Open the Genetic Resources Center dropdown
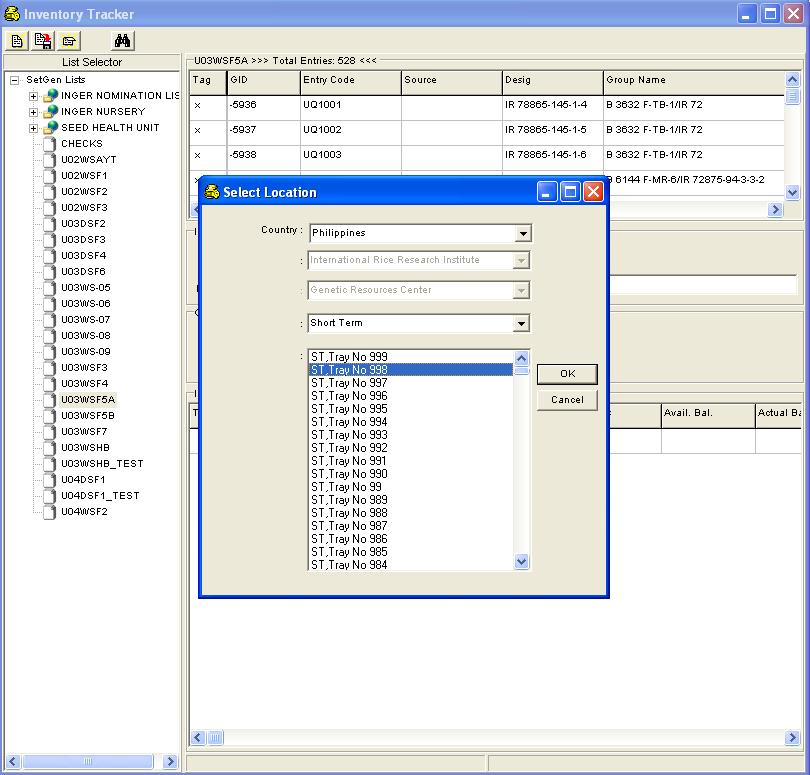Viewport: 810px width, 775px height. point(521,291)
